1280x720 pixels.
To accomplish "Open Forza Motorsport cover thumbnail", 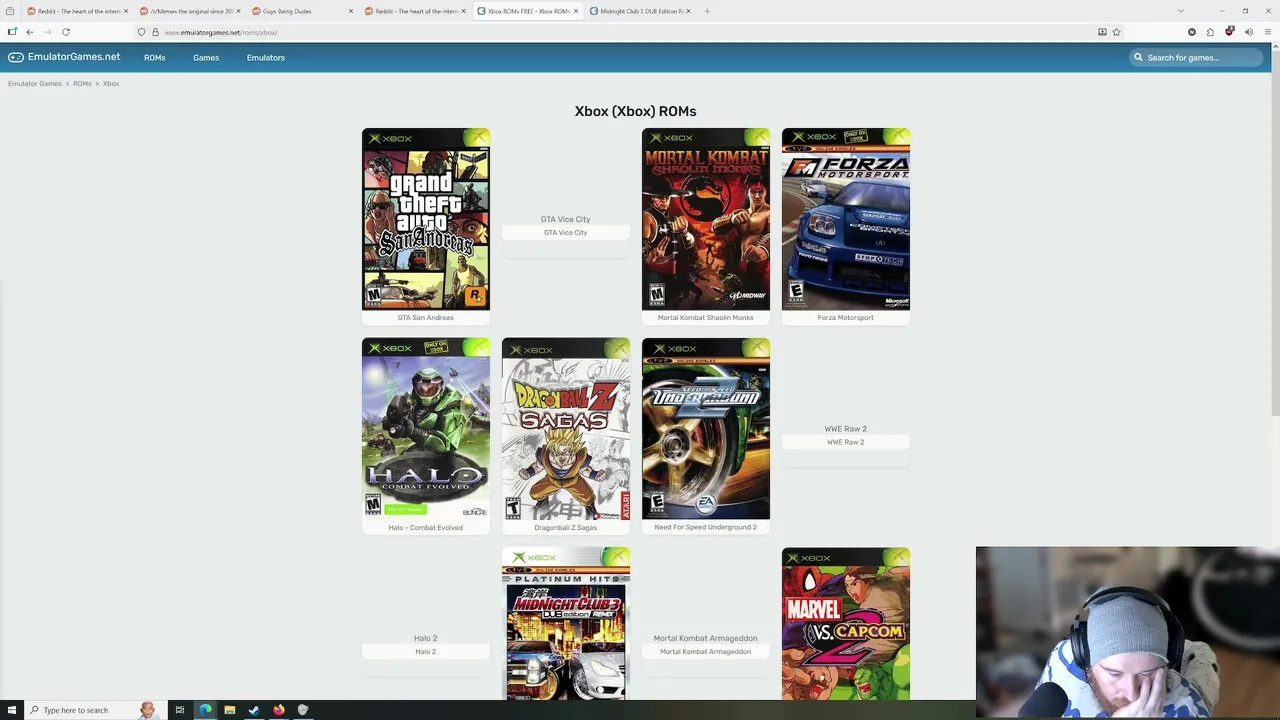I will (x=846, y=219).
